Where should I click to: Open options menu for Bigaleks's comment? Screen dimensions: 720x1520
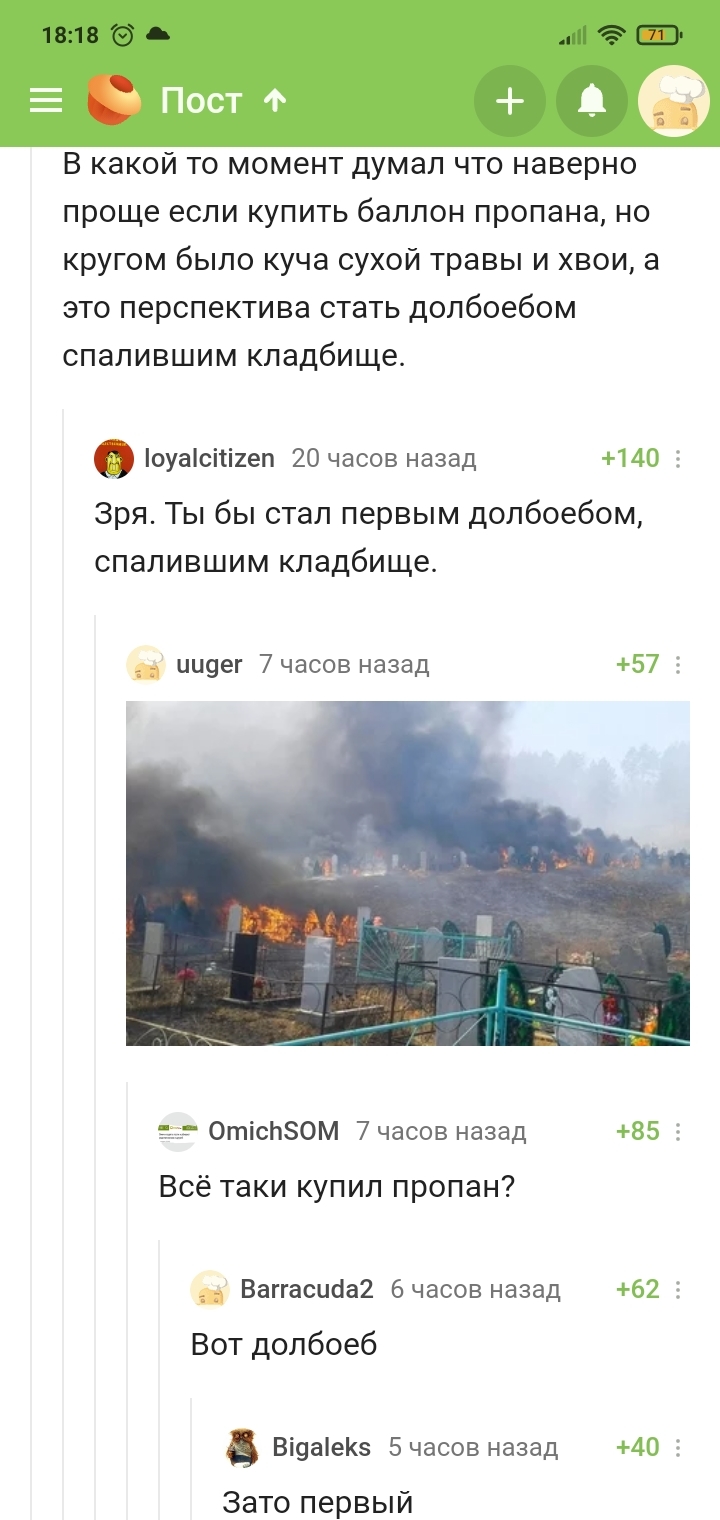(678, 1447)
